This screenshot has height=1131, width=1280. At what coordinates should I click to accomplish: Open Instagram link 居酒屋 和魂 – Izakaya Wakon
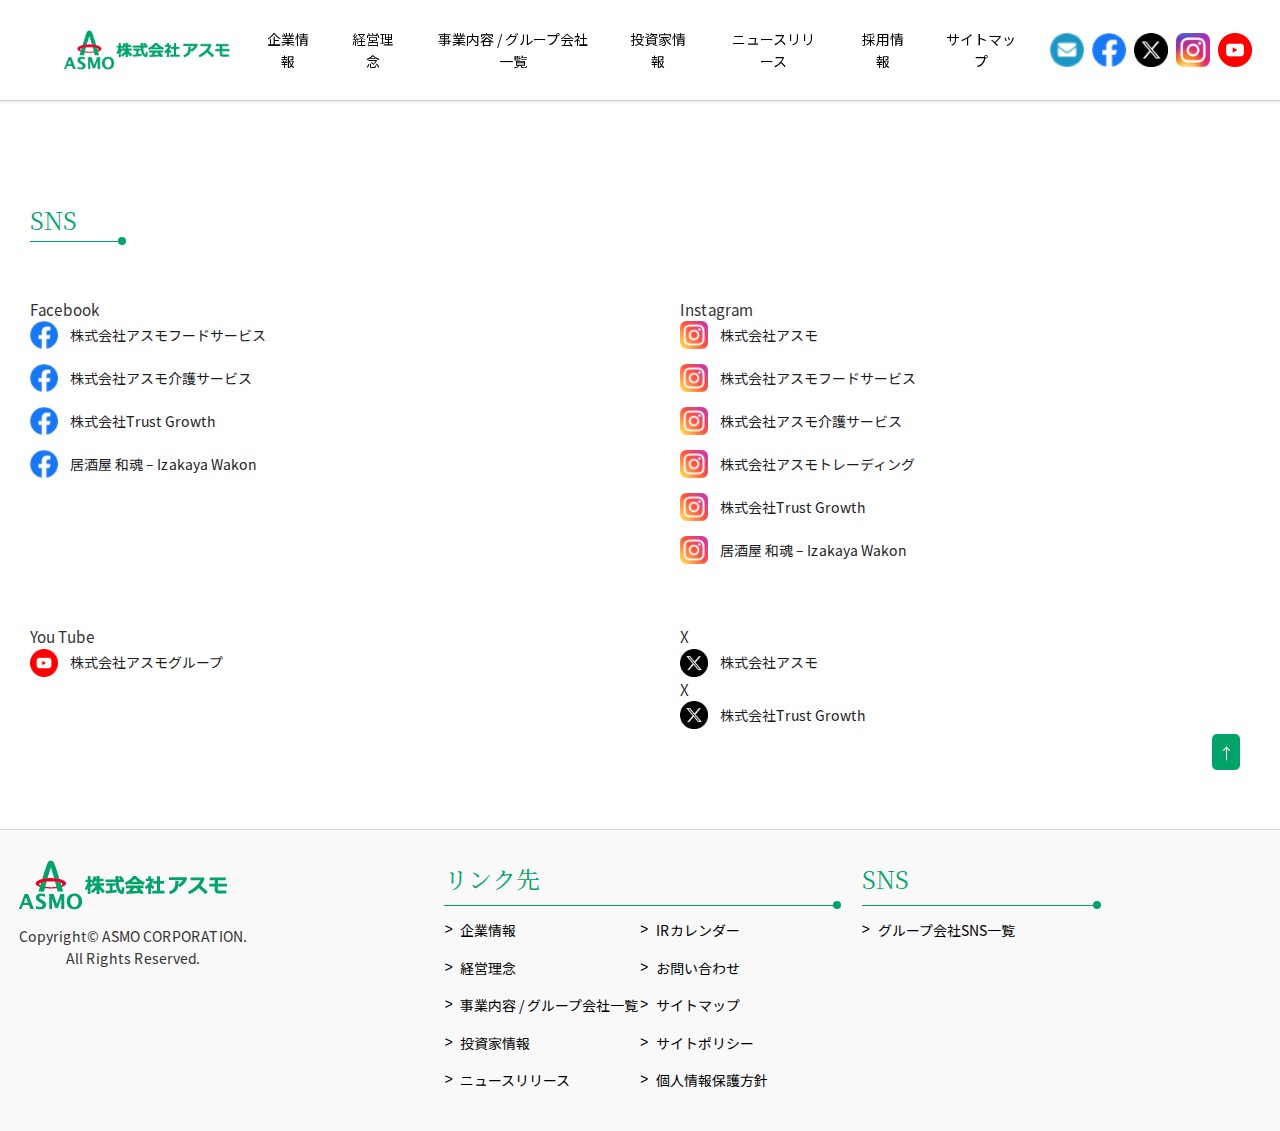(x=813, y=551)
